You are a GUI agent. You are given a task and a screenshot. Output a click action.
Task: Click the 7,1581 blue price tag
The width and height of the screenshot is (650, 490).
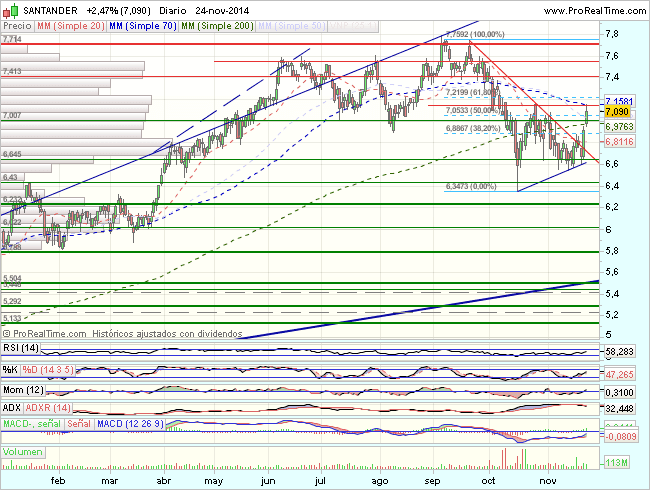click(619, 101)
